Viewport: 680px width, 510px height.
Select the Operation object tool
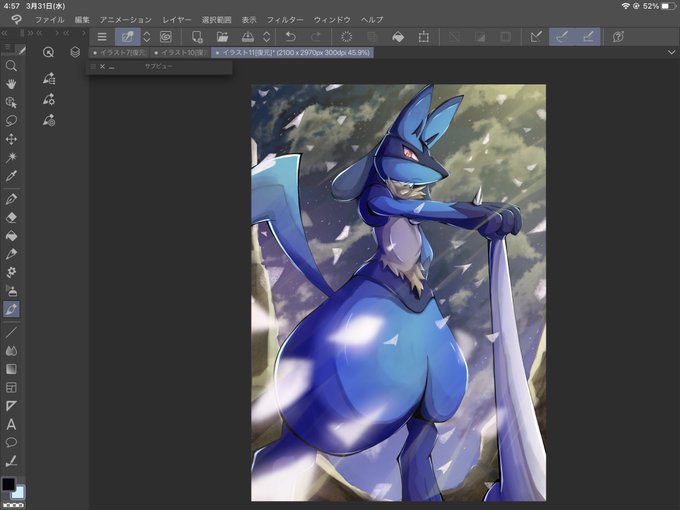11,102
